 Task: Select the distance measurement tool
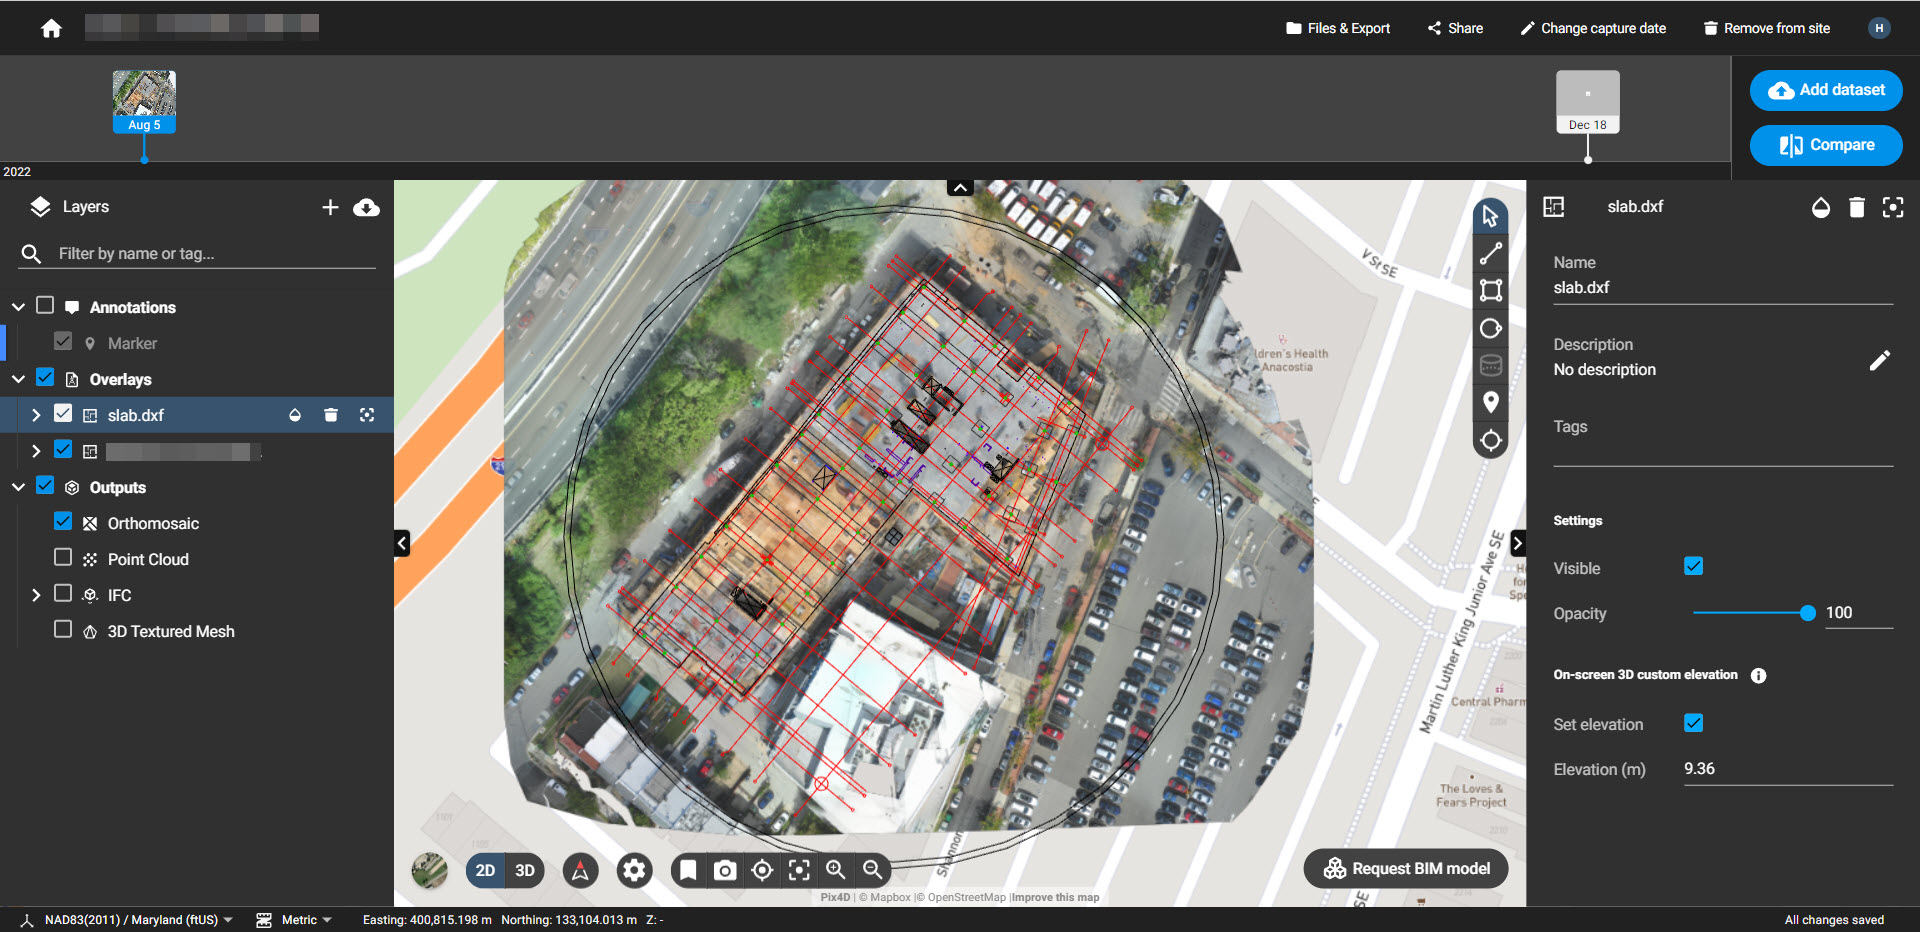[1490, 252]
